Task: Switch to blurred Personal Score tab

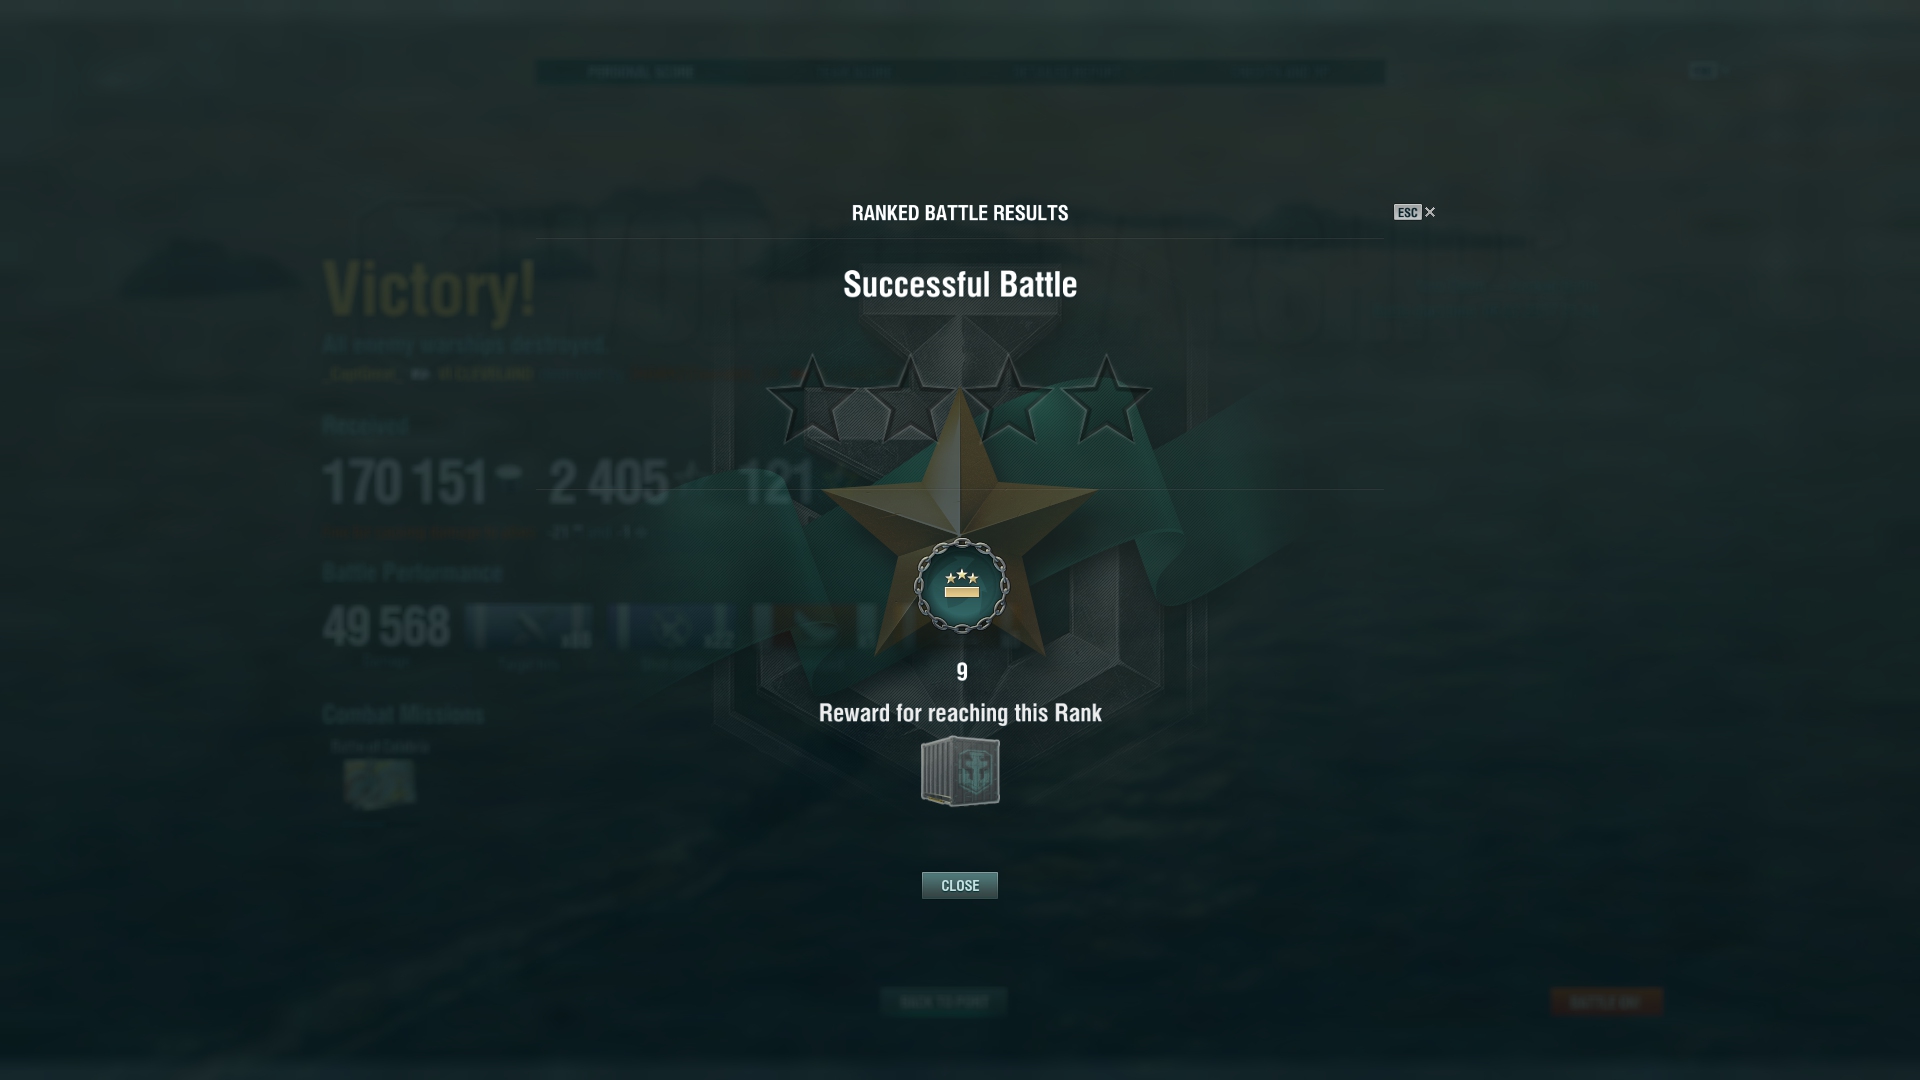Action: pos(641,72)
